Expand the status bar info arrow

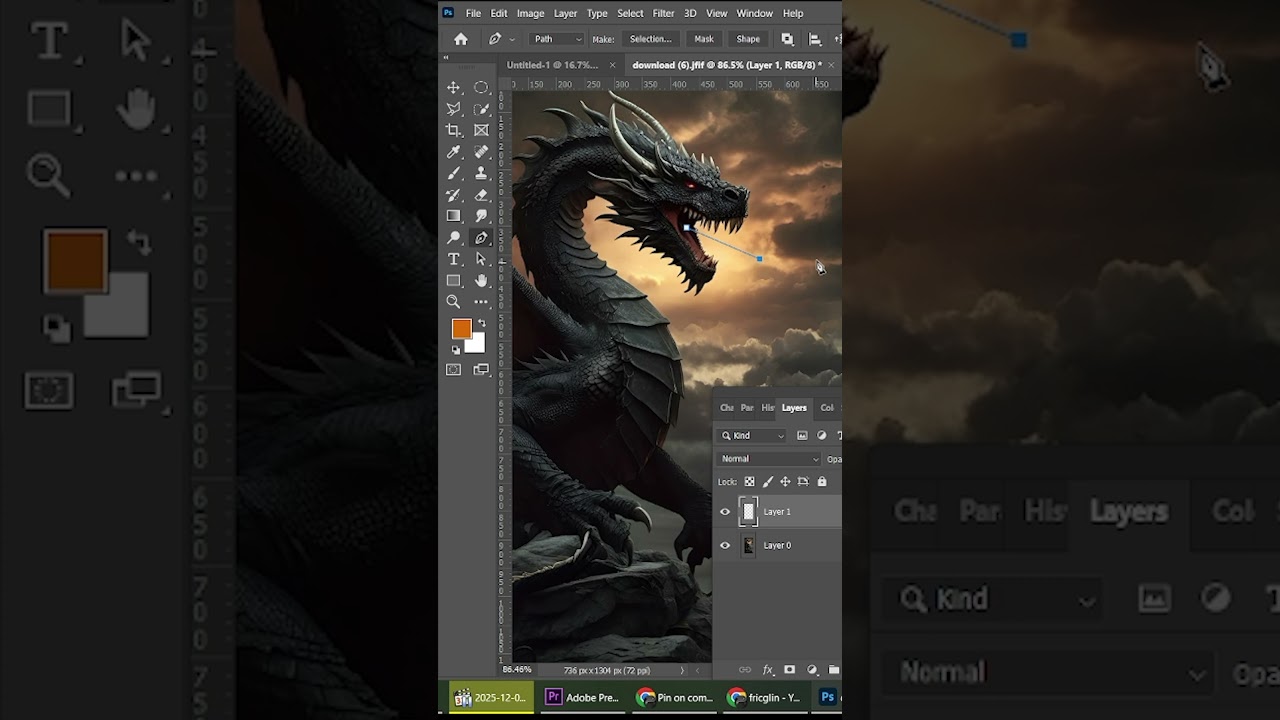(683, 670)
